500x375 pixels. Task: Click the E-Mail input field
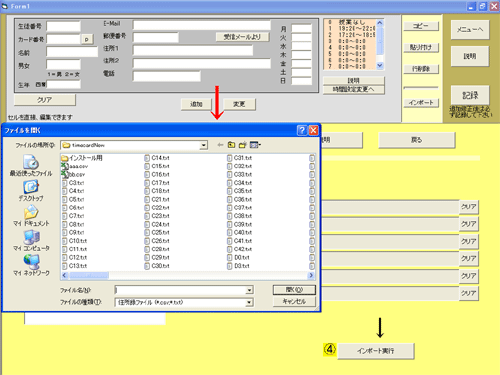coord(202,25)
